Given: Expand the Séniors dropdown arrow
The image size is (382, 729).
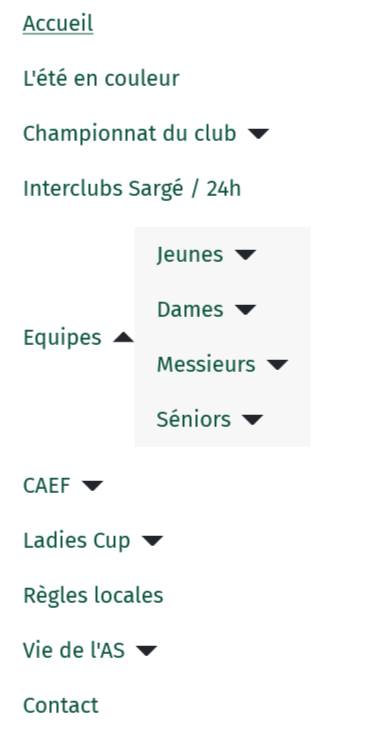Looking at the screenshot, I should (x=253, y=420).
